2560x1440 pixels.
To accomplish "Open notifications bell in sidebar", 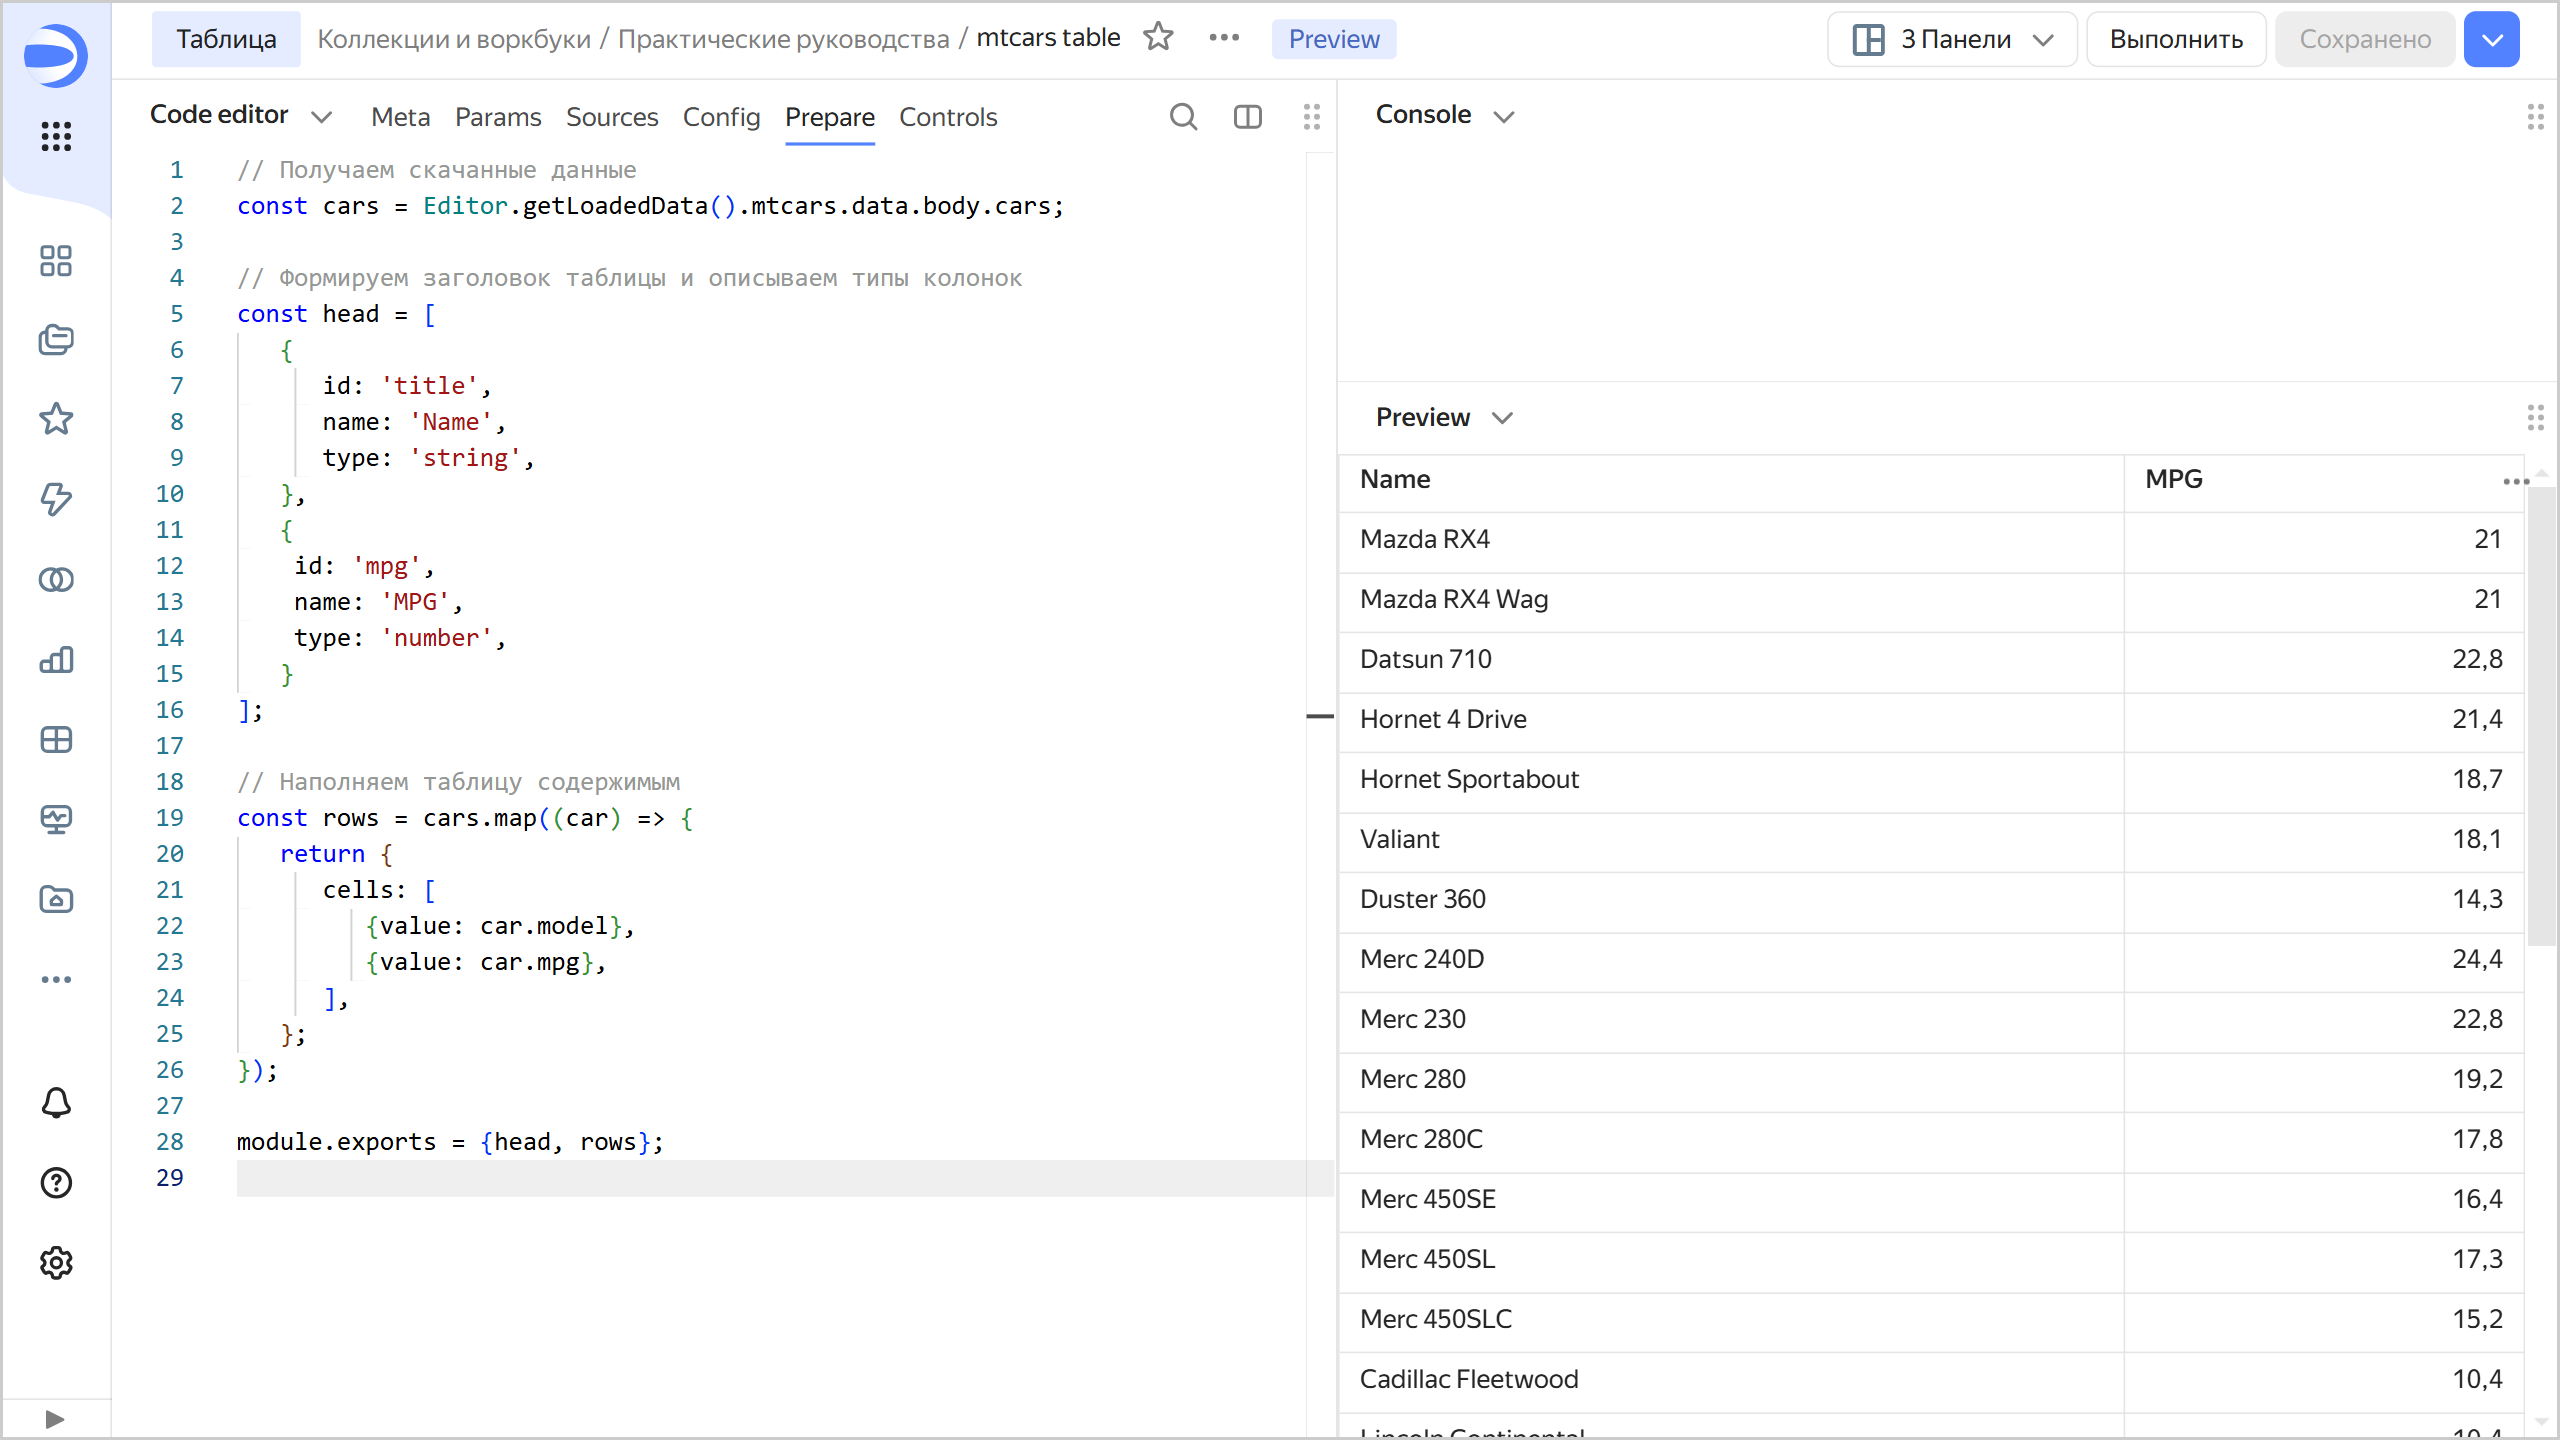I will pyautogui.click(x=56, y=1103).
